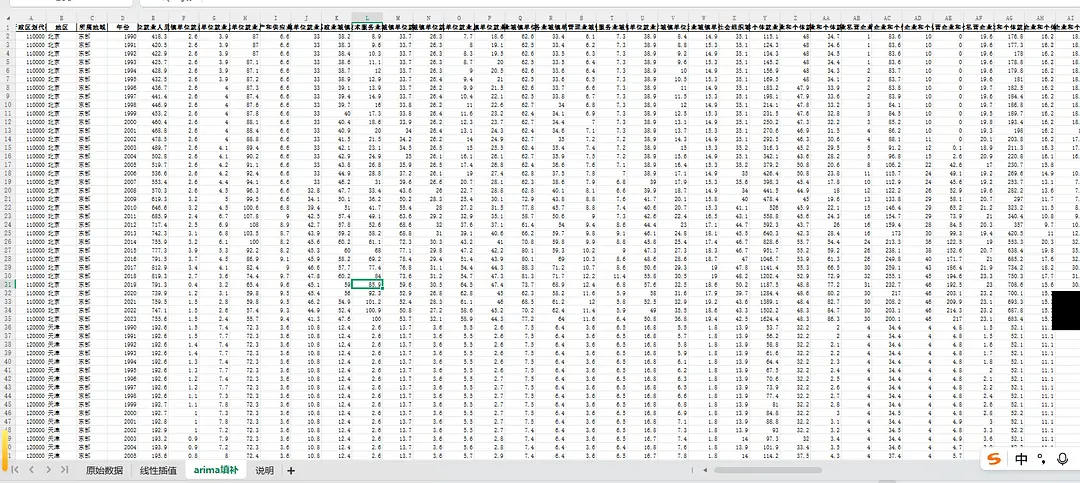Screen dimensions: 1080x483
Task: Click the select-all corner of the grid
Action: click(x=7, y=18)
